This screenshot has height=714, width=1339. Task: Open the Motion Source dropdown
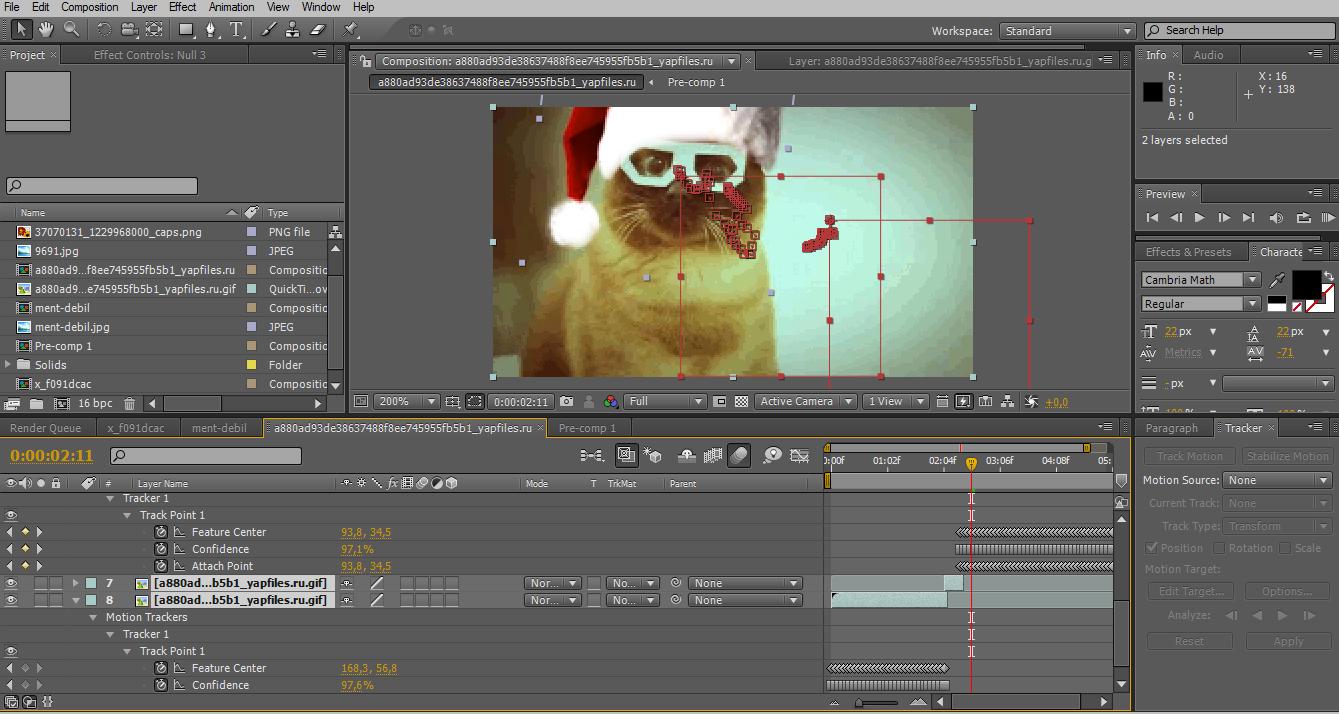click(1279, 480)
